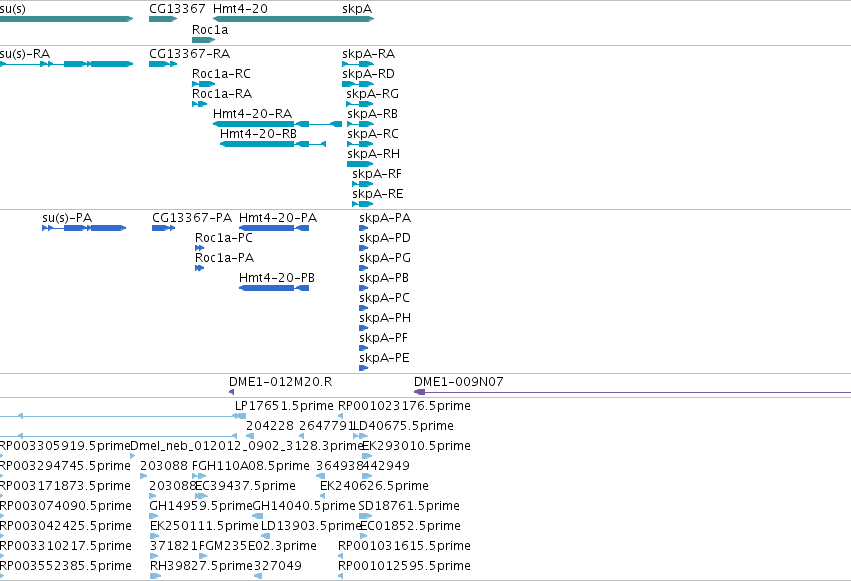
Task: Select skpA-PH protein label
Action: click(x=385, y=318)
